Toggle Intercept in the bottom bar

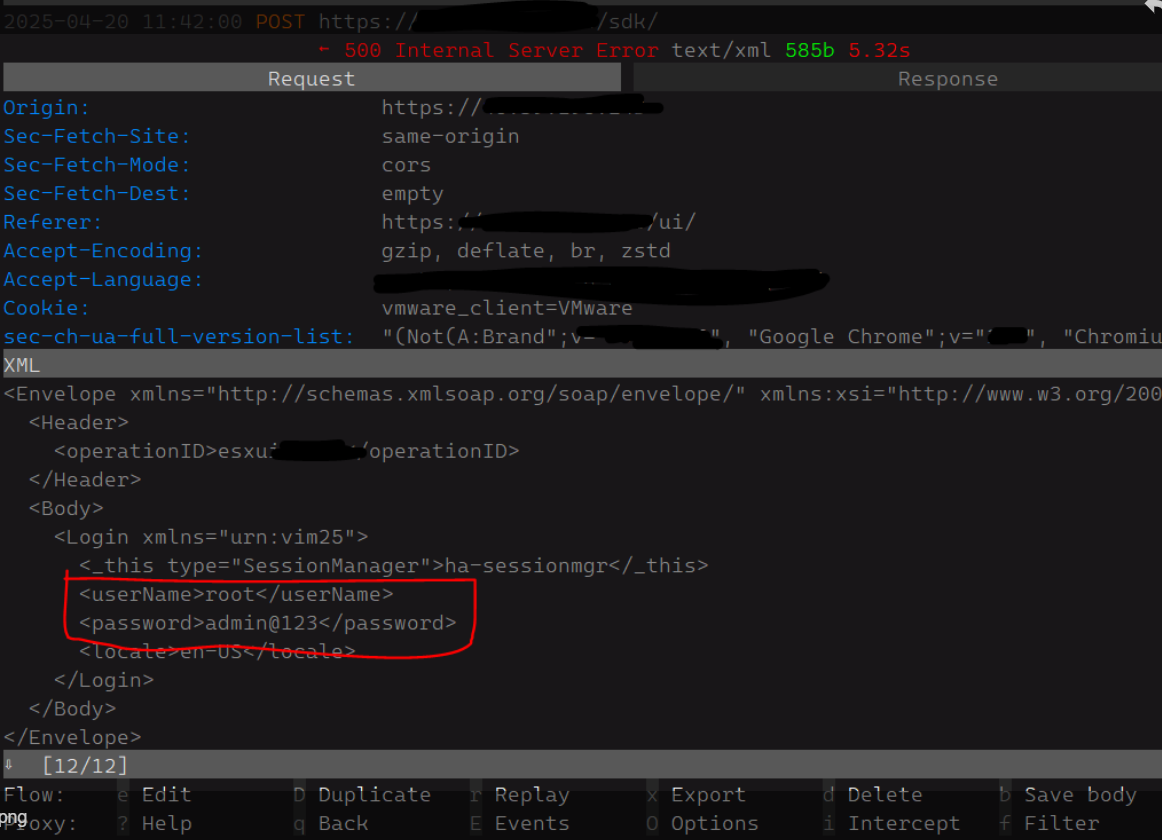pyautogui.click(x=903, y=824)
